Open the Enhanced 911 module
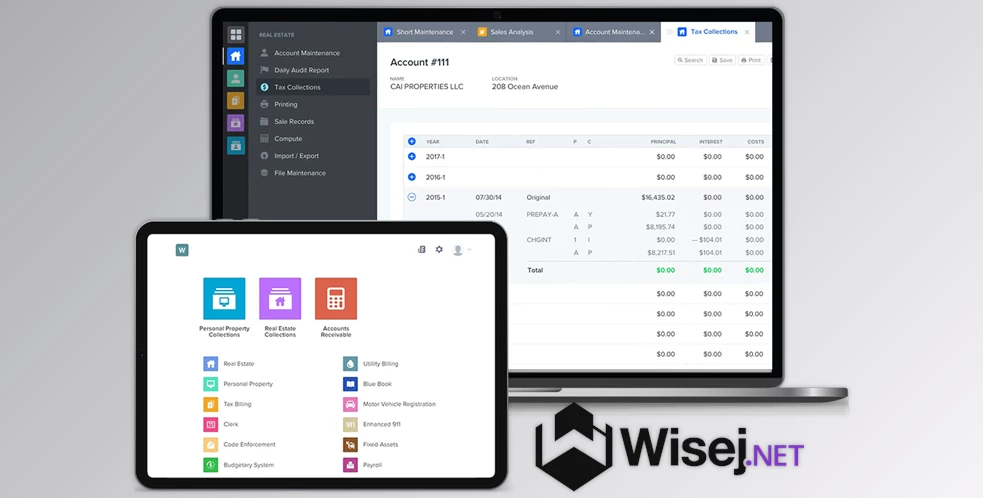983x498 pixels. (351, 424)
